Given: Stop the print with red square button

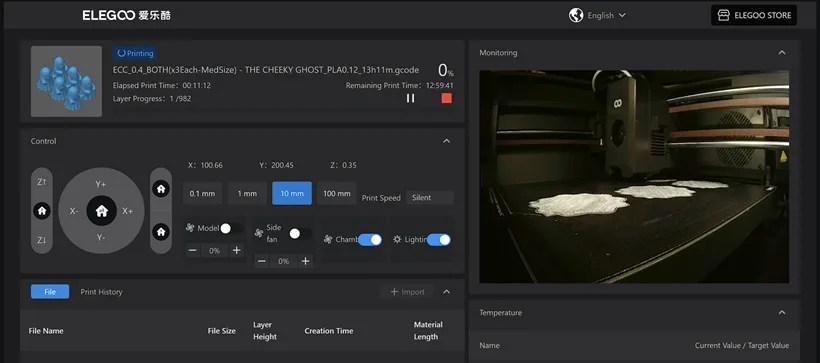Looking at the screenshot, I should coord(447,98).
